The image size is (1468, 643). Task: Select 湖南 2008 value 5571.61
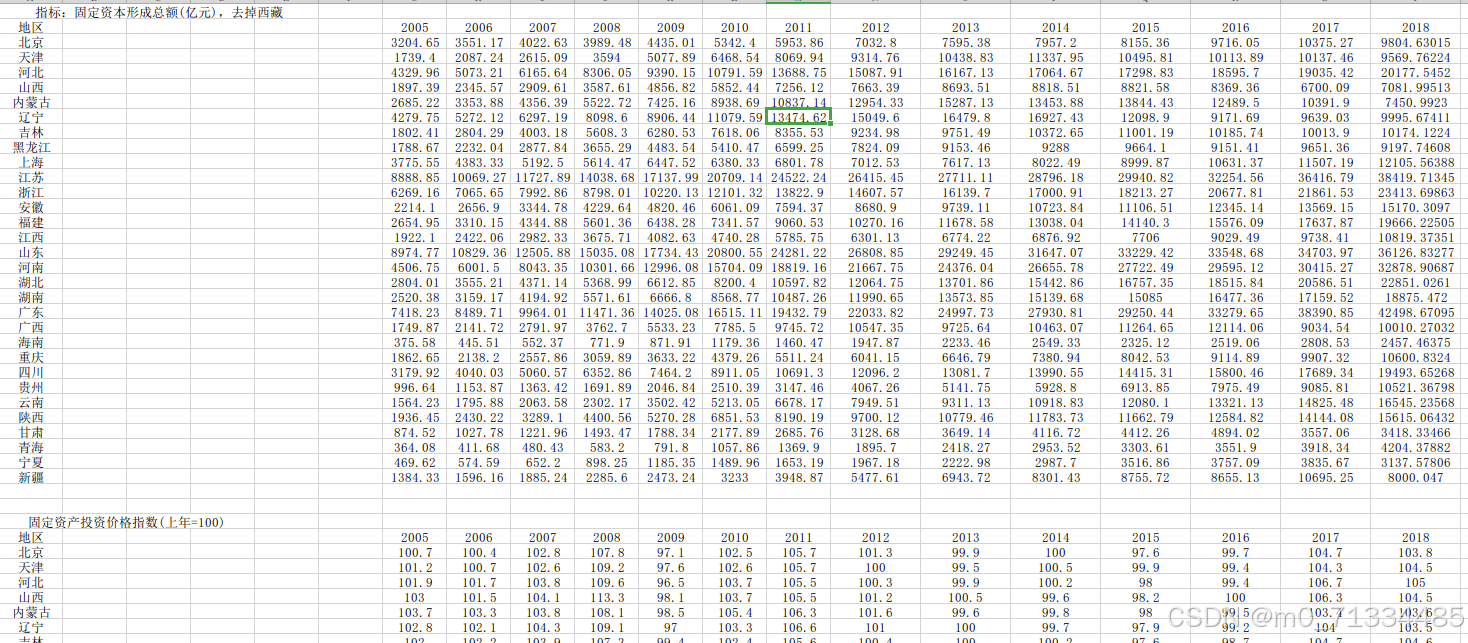[x=607, y=297]
